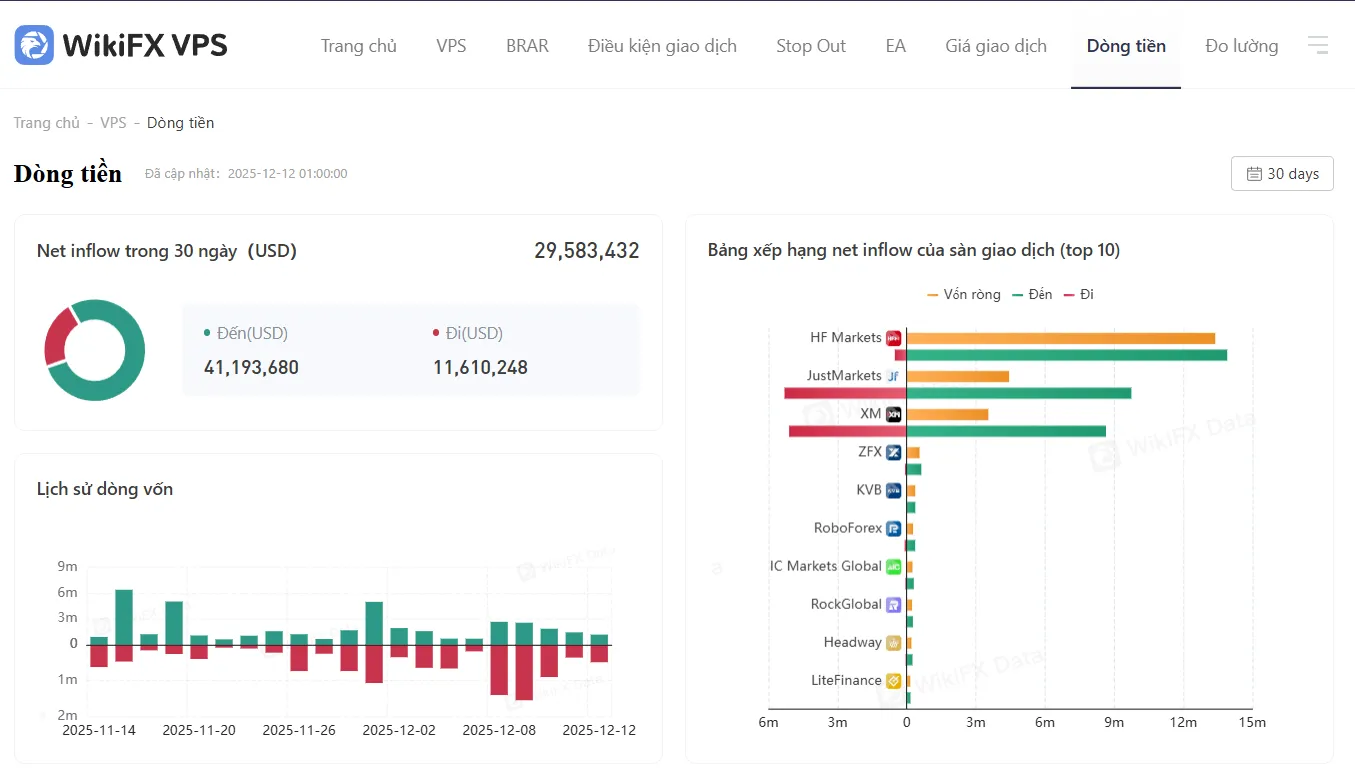Click the LiteFinance broker logo
The width and height of the screenshot is (1355, 778).
tap(894, 680)
